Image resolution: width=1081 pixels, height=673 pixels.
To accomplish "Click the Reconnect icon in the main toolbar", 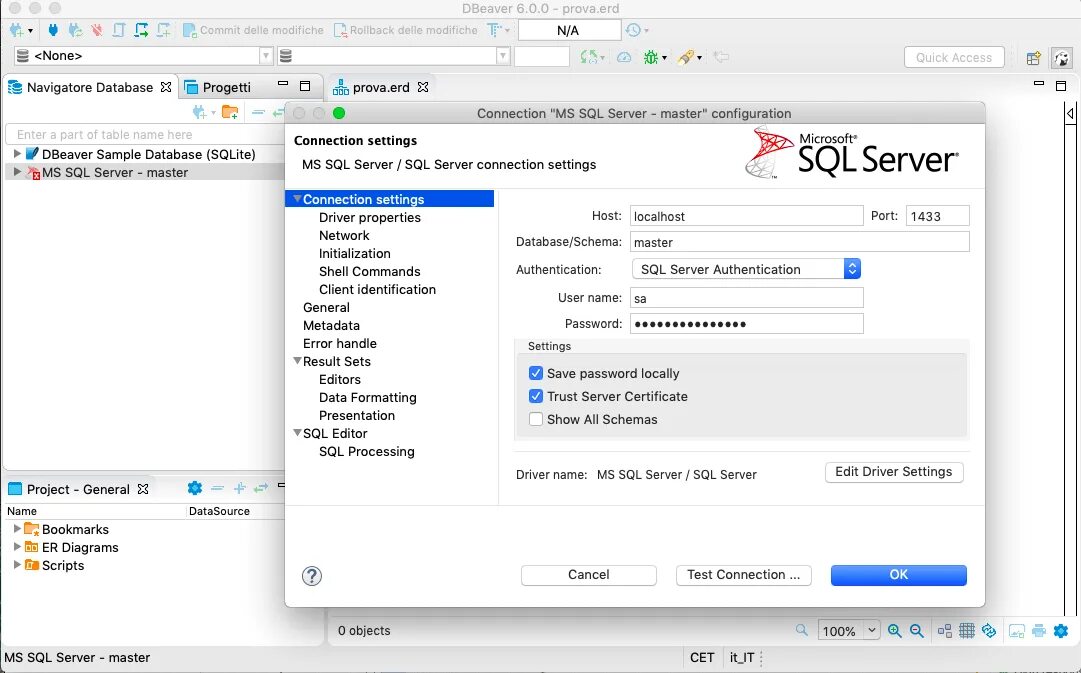I will tap(75, 30).
